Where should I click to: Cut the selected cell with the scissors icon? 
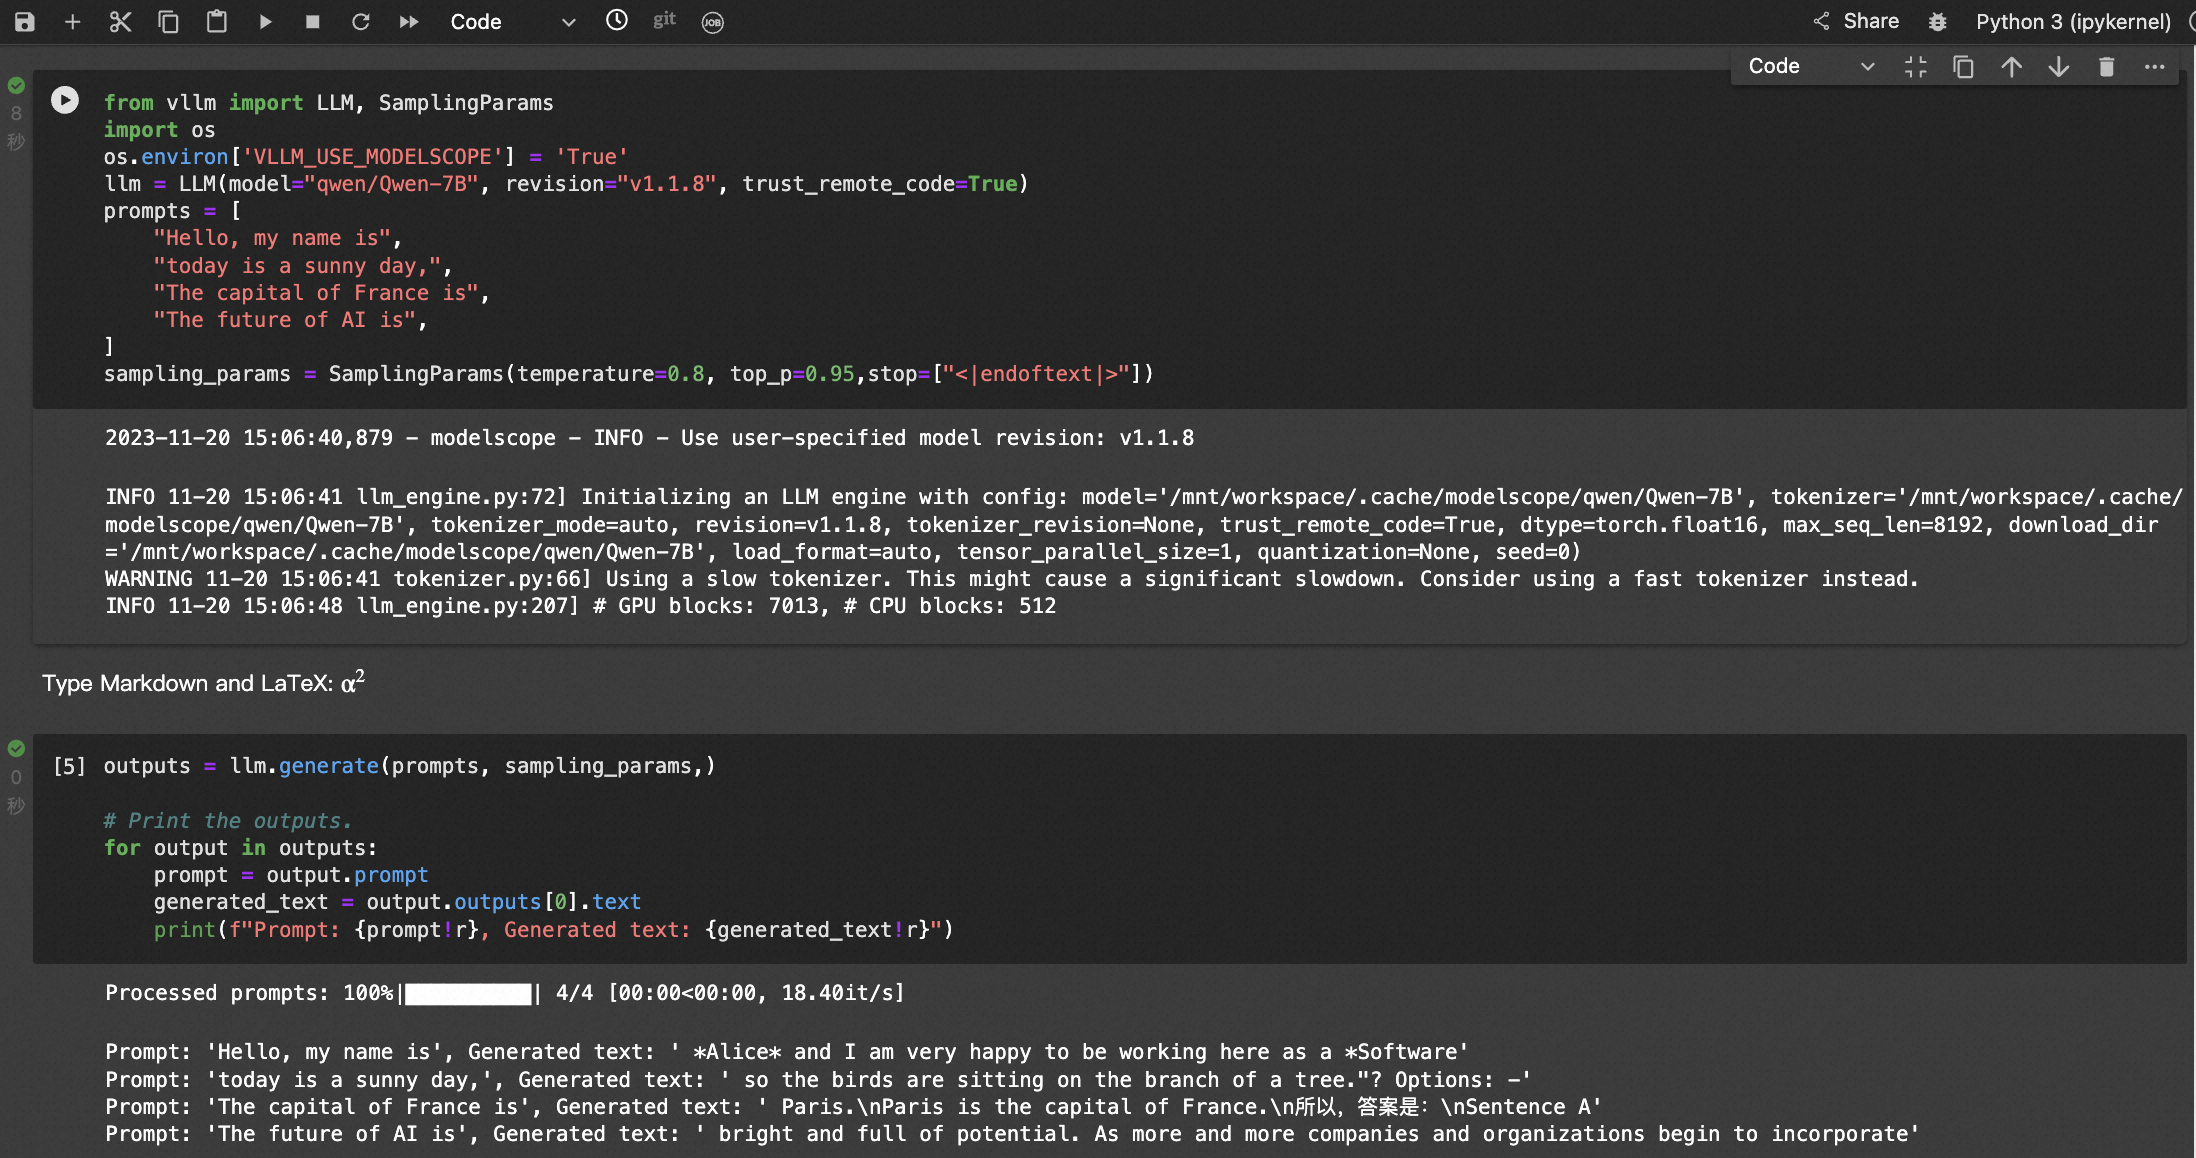120,21
